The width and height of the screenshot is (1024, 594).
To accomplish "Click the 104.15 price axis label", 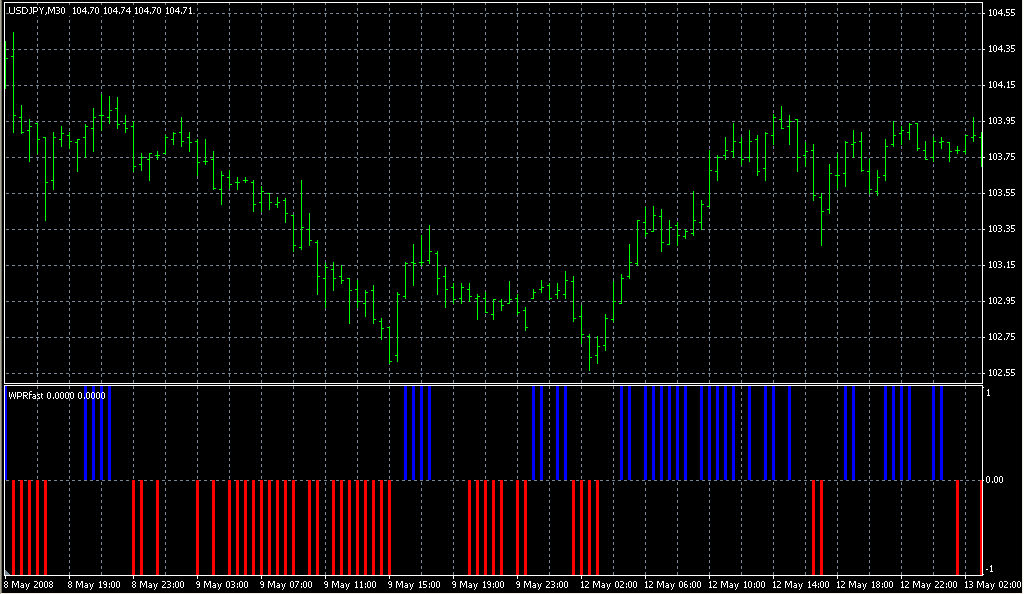I will click(x=1001, y=85).
